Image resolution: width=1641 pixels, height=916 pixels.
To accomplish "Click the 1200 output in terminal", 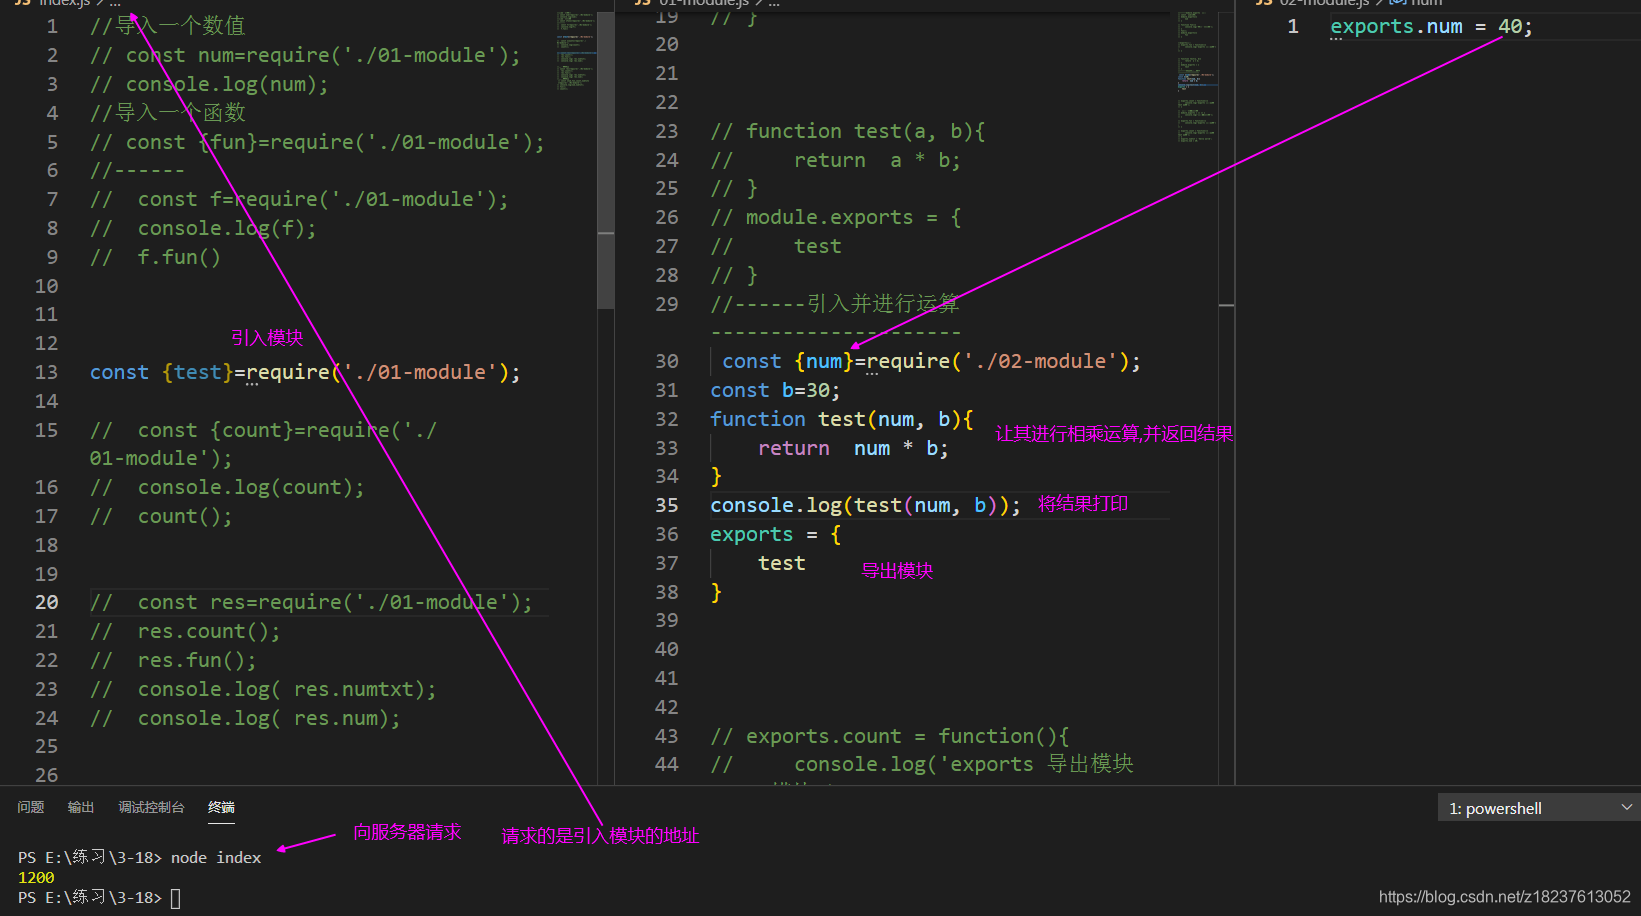I will point(36,878).
